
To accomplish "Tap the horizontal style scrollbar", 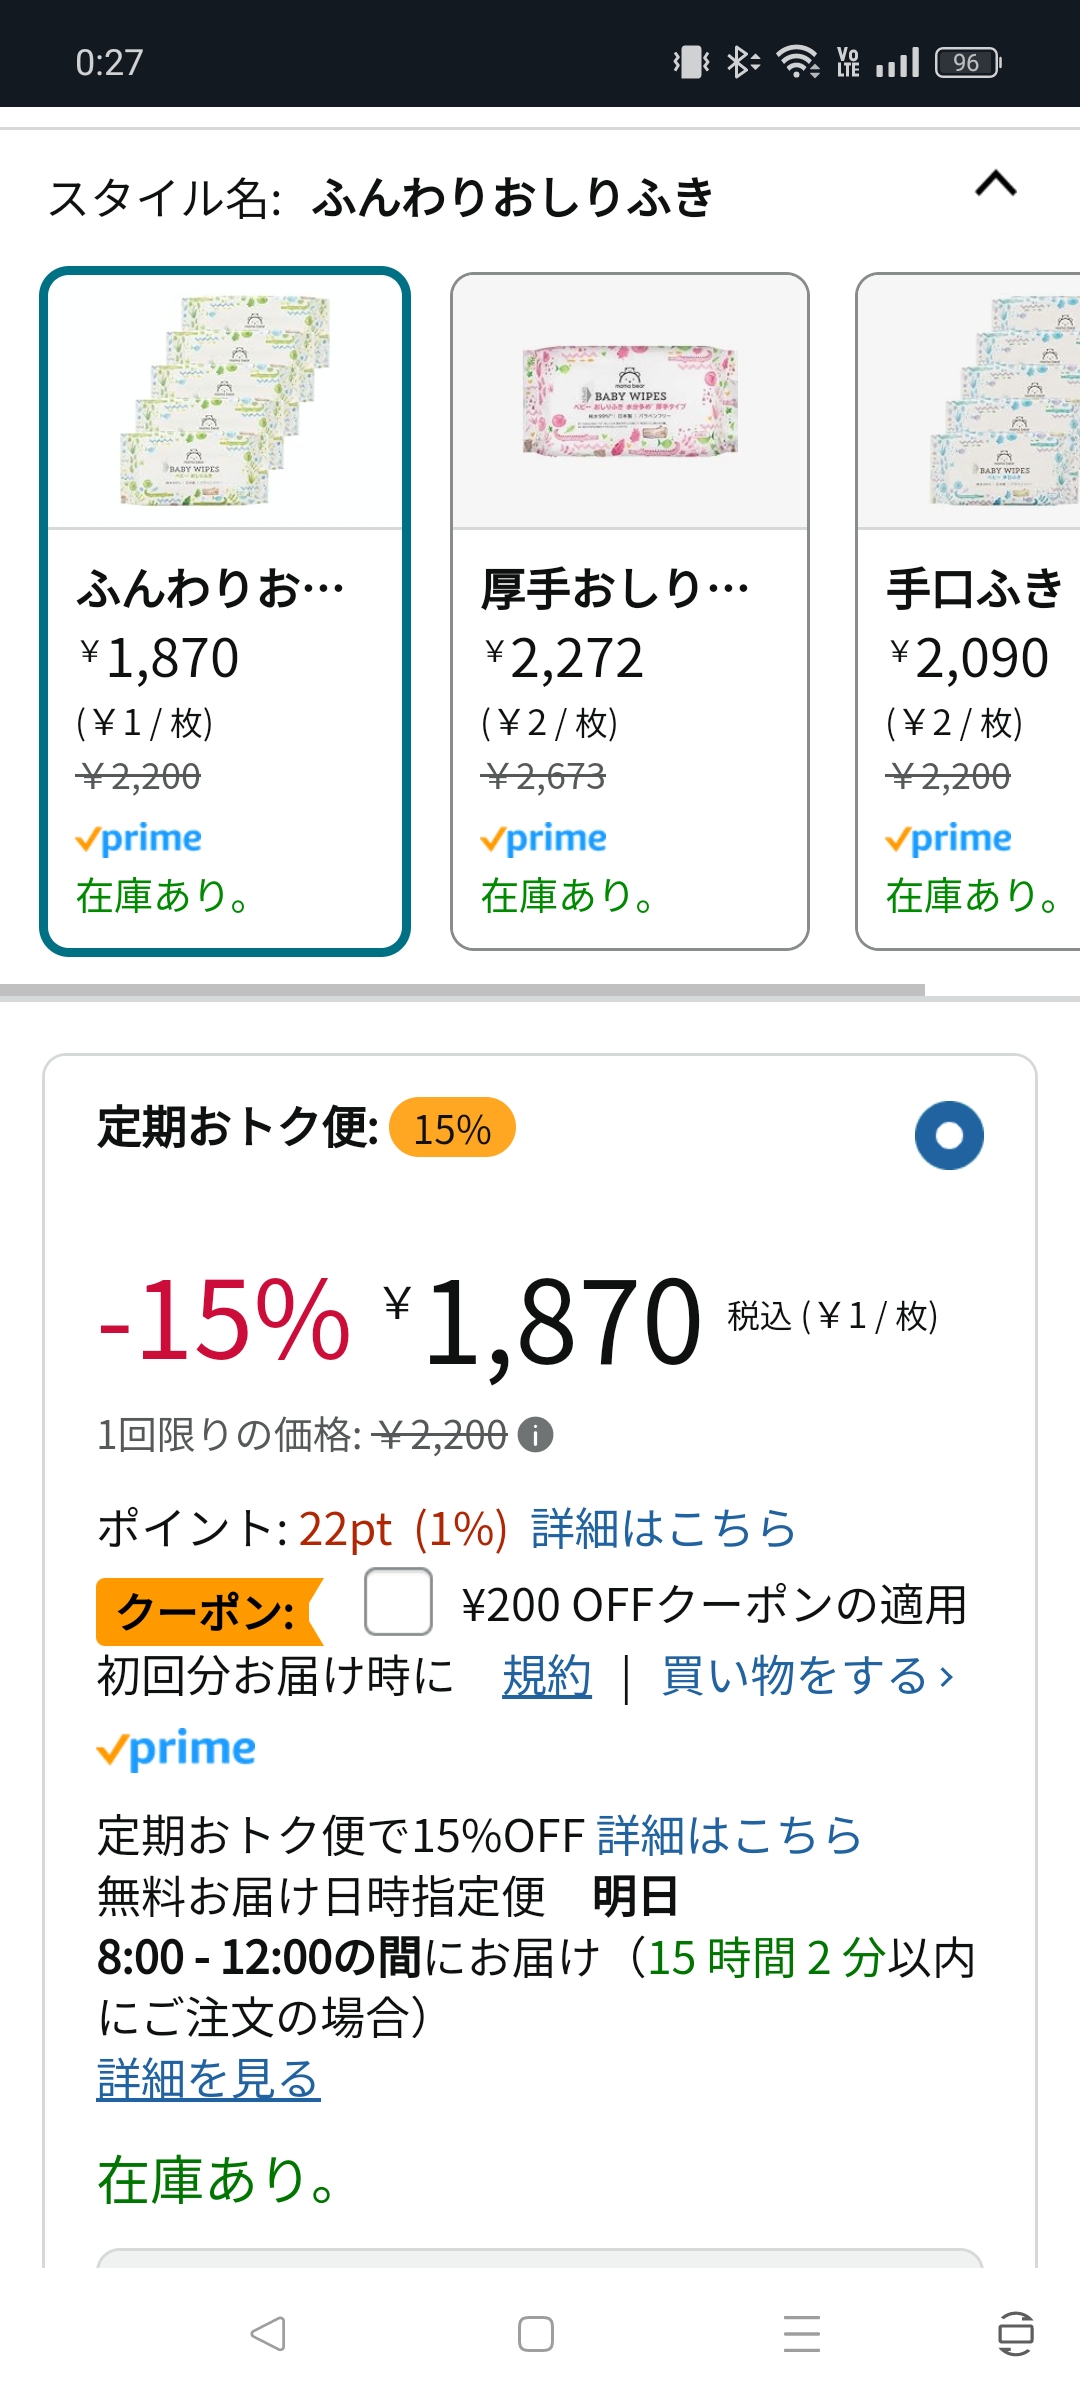I will (x=462, y=991).
